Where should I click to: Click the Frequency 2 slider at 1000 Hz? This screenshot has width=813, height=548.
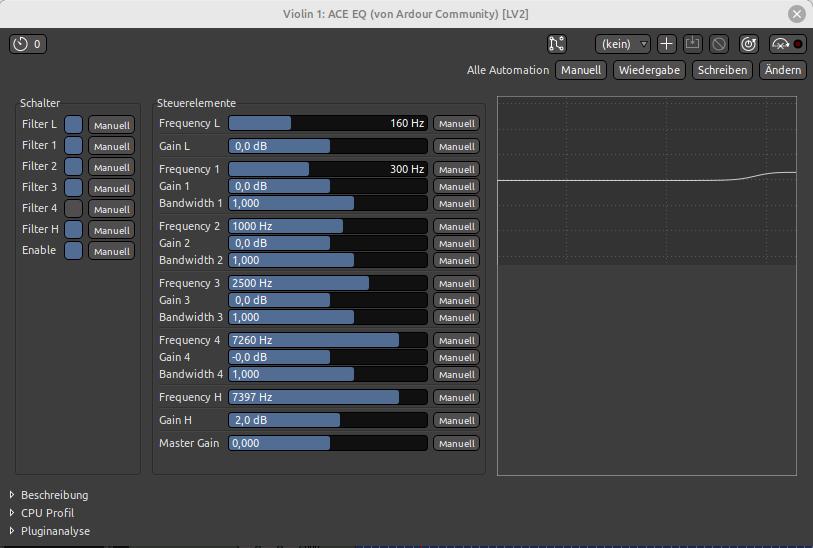tap(328, 227)
